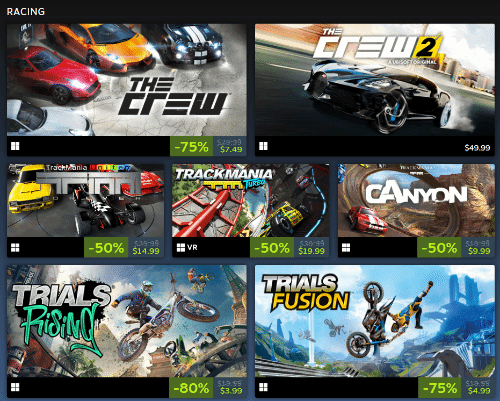Image resolution: width=500 pixels, height=401 pixels.
Task: Open Trials Rising game thumbnail
Action: (x=127, y=321)
